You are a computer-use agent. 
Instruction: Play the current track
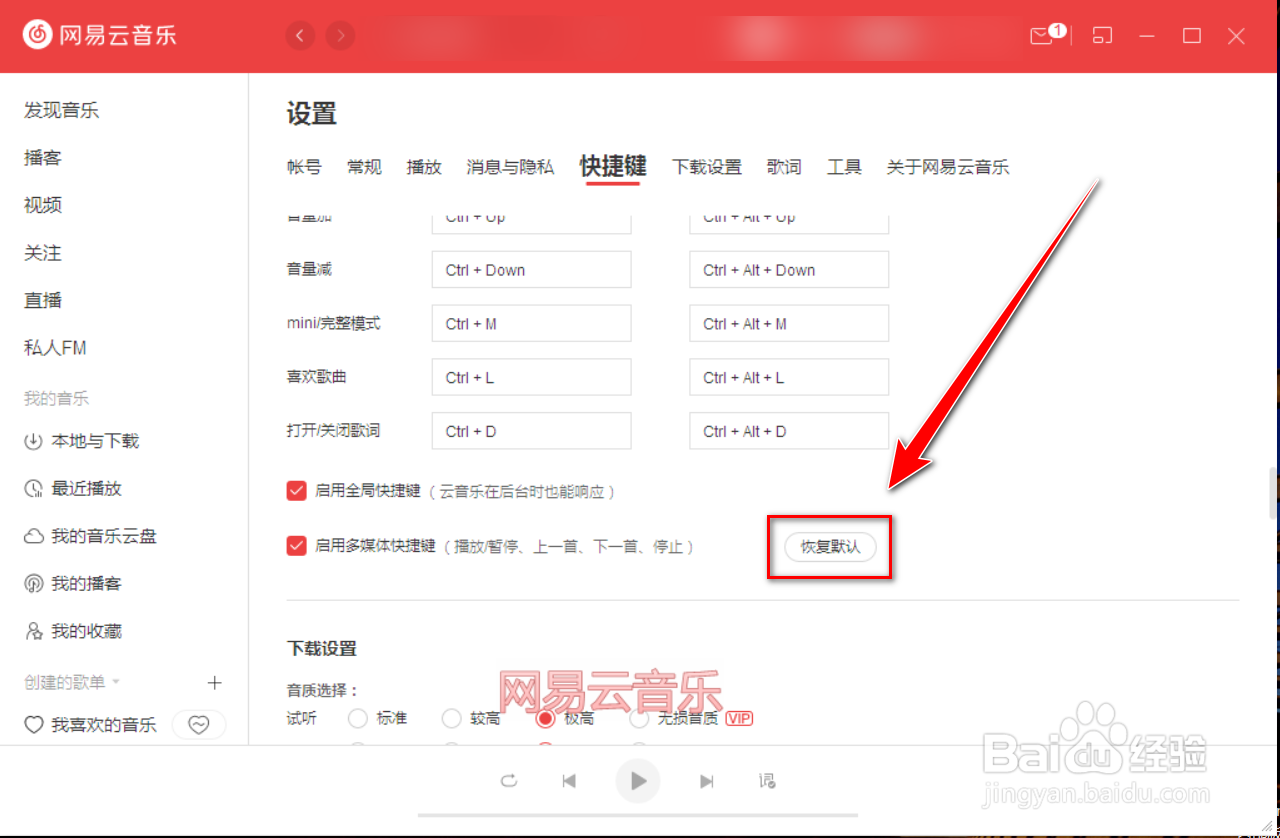point(638,781)
